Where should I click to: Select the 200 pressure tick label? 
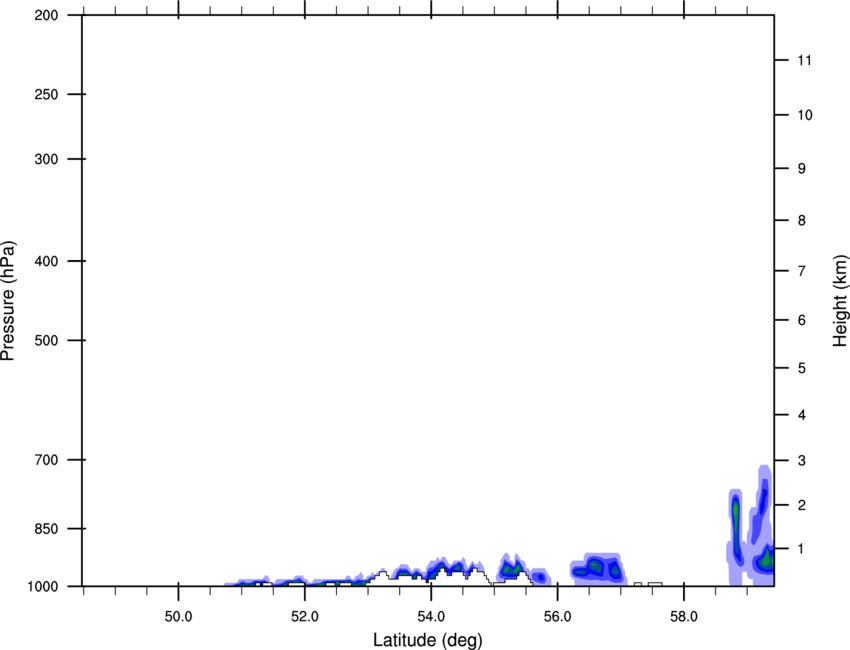pyautogui.click(x=46, y=15)
